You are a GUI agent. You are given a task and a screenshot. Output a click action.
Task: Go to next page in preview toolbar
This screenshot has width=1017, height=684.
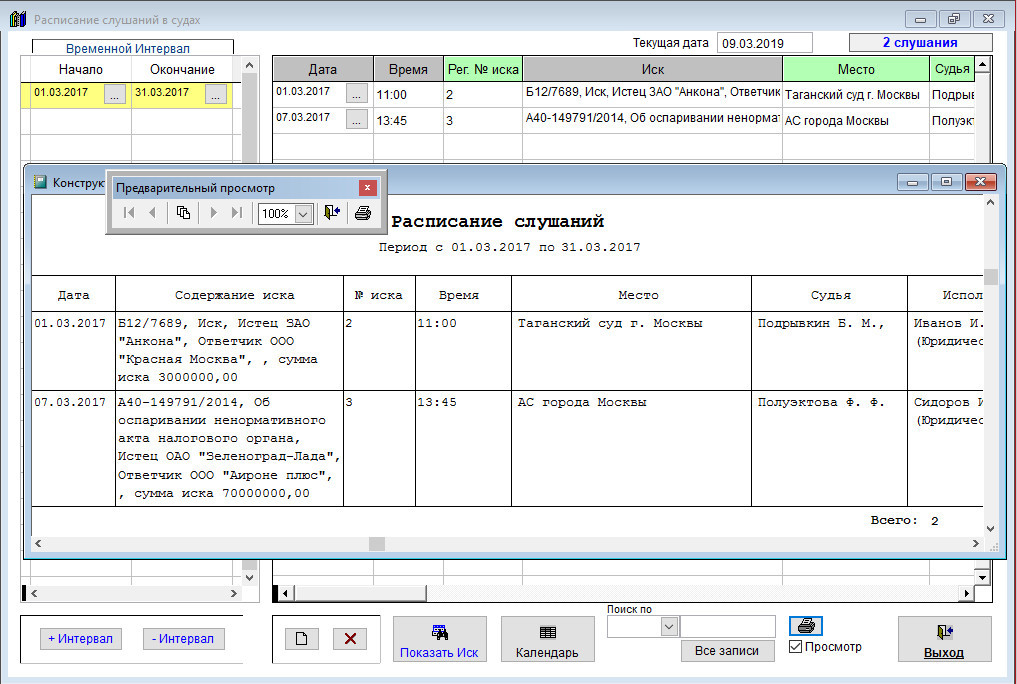[x=212, y=213]
